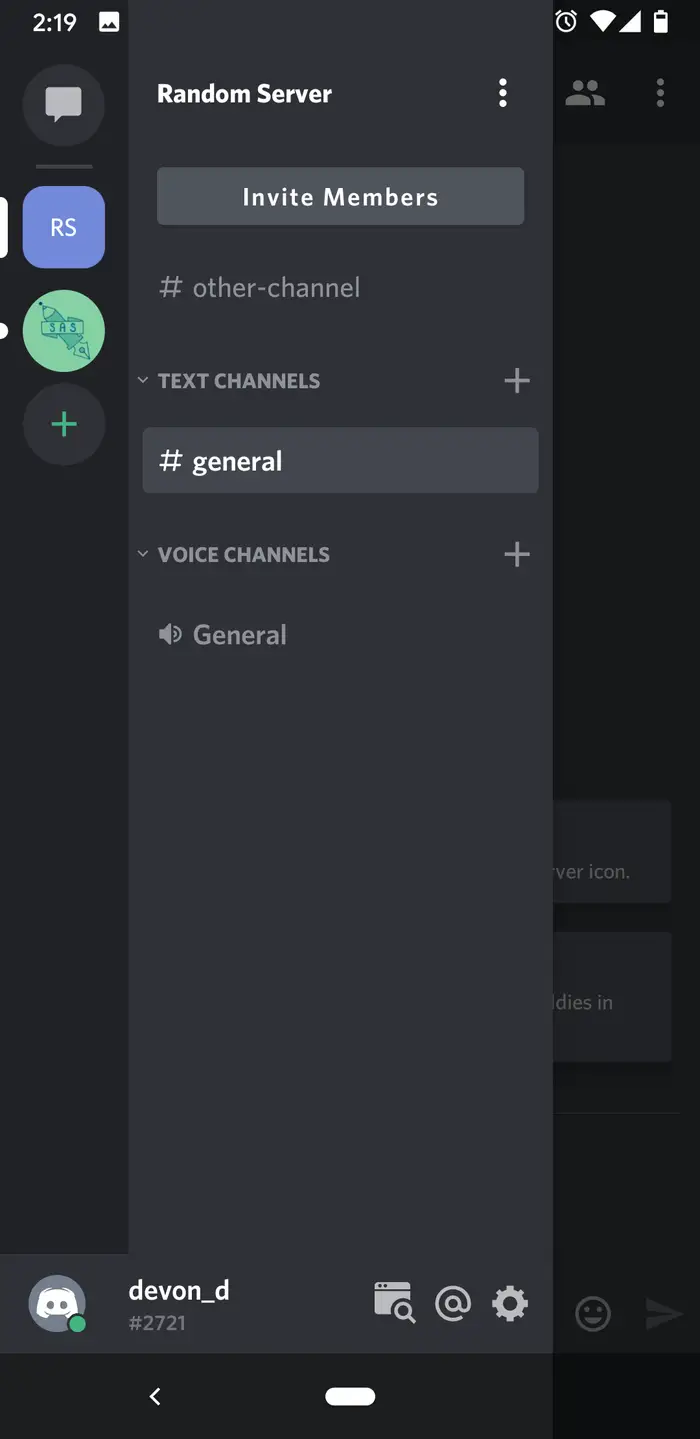
Task: Tap the Invite Members button
Action: [340, 197]
